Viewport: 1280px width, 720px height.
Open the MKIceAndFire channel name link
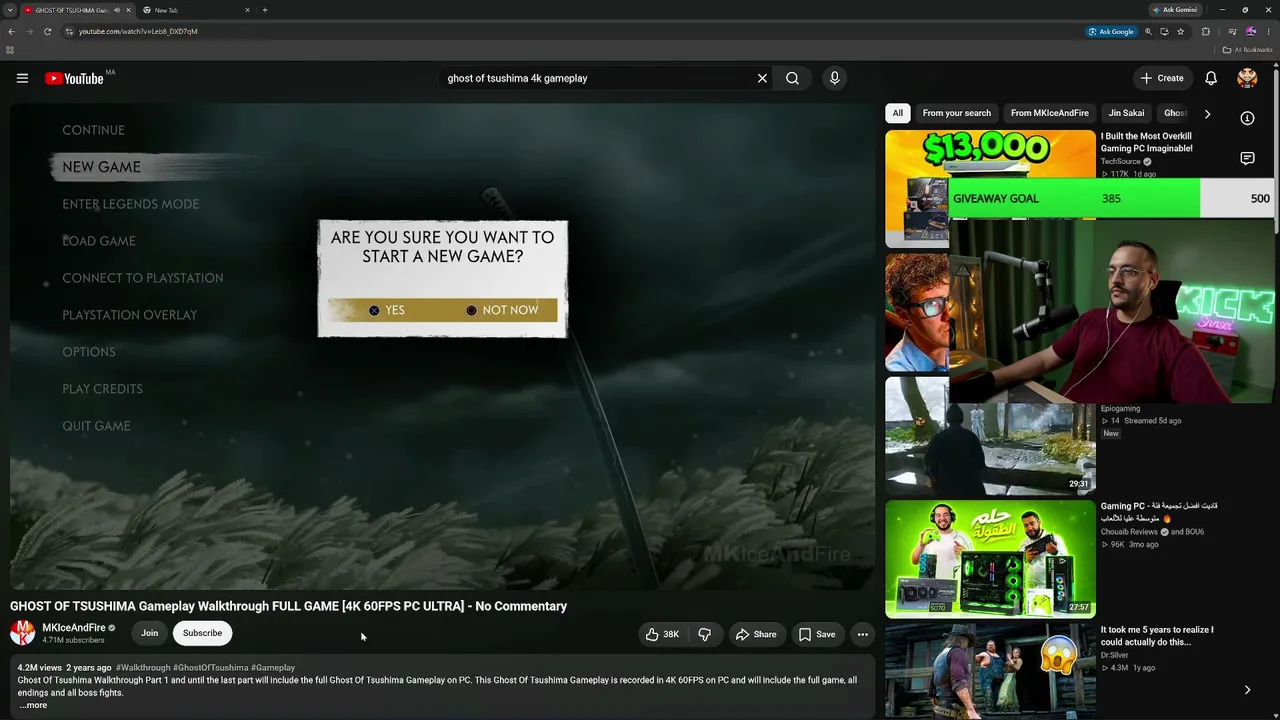click(74, 628)
